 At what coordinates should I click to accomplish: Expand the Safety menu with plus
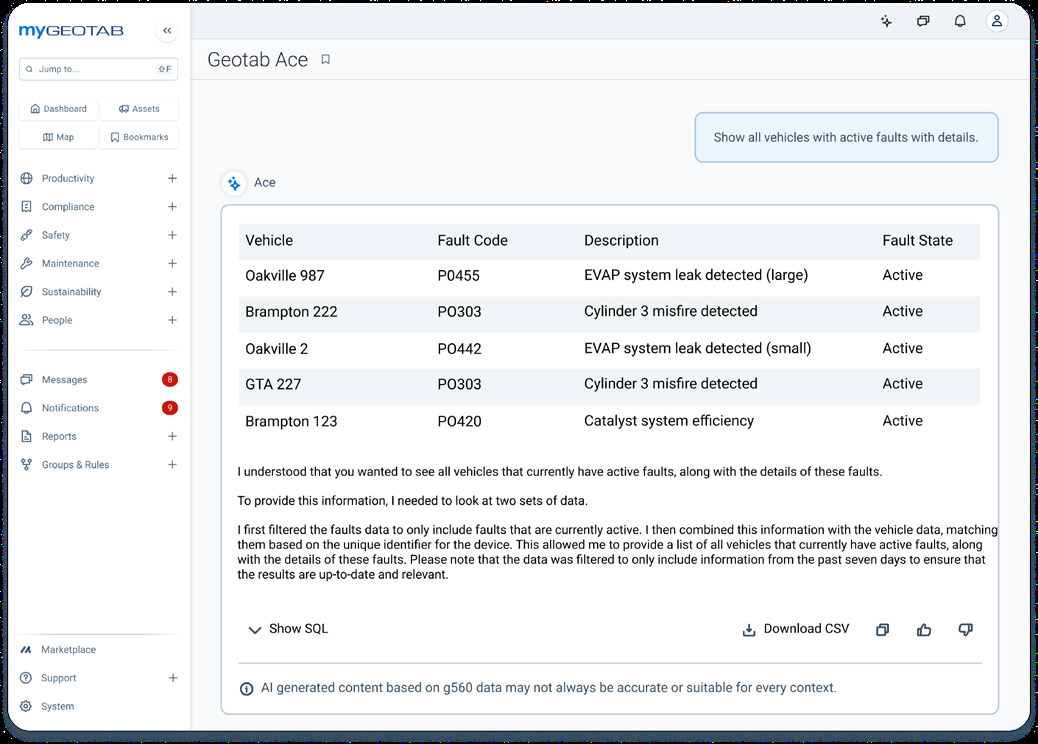point(172,235)
